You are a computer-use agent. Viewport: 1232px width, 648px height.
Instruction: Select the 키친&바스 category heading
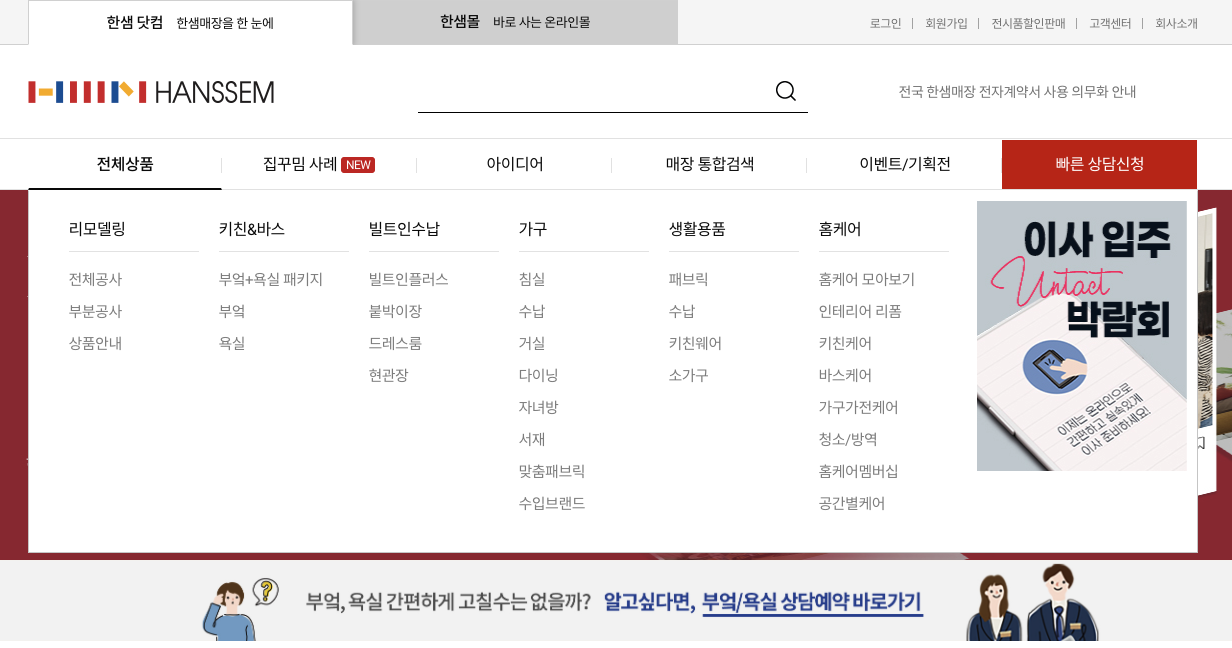pyautogui.click(x=252, y=229)
